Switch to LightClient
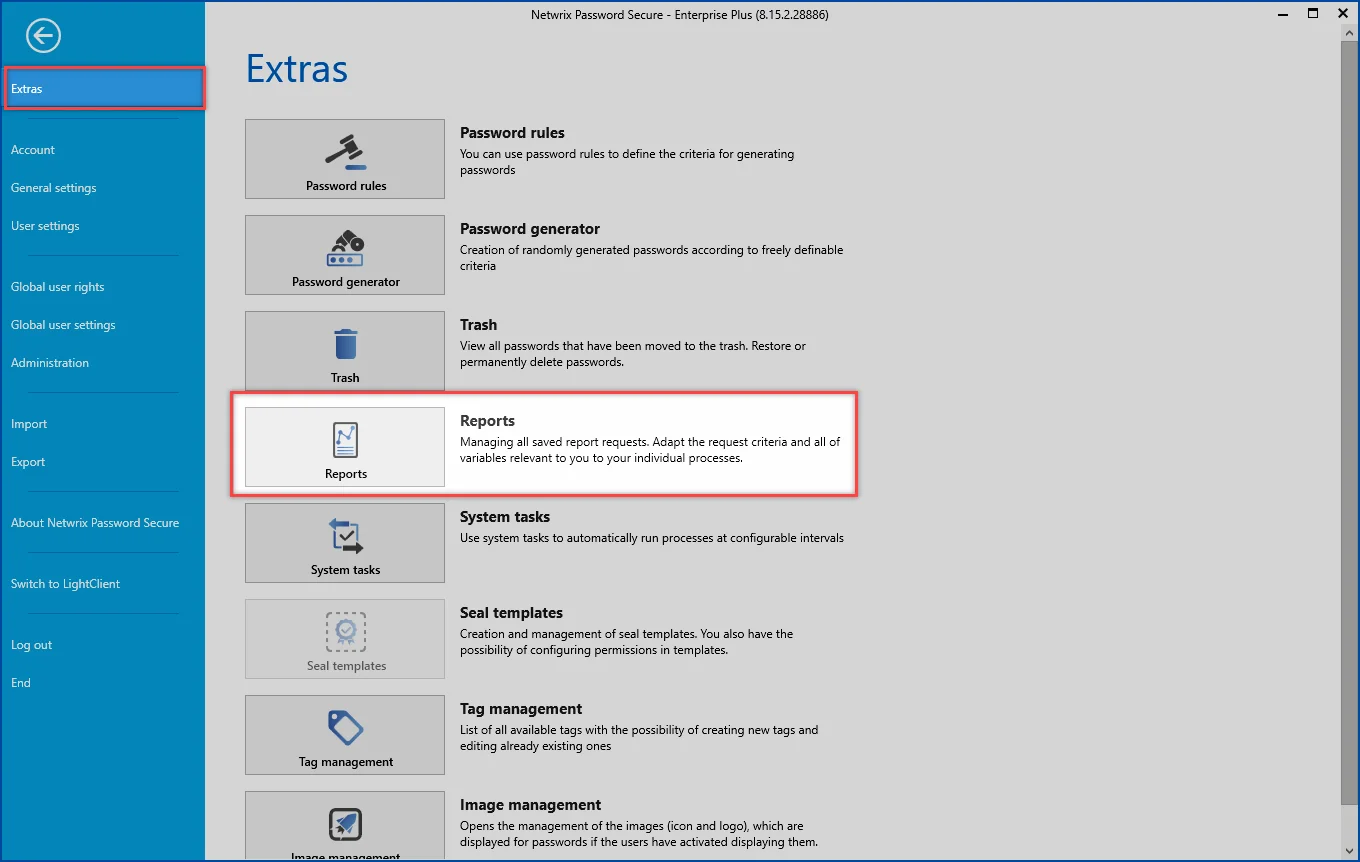Image resolution: width=1360 pixels, height=862 pixels. click(66, 584)
